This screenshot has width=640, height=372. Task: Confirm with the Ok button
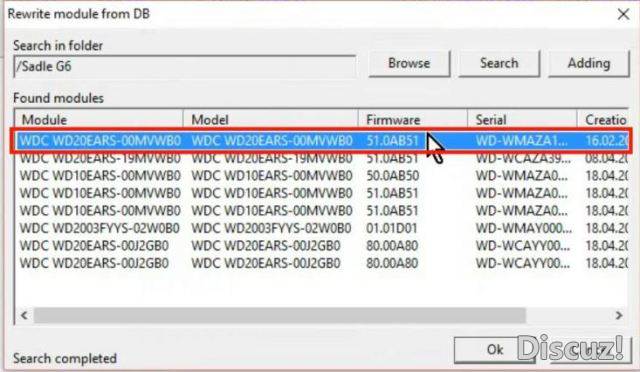pyautogui.click(x=495, y=350)
